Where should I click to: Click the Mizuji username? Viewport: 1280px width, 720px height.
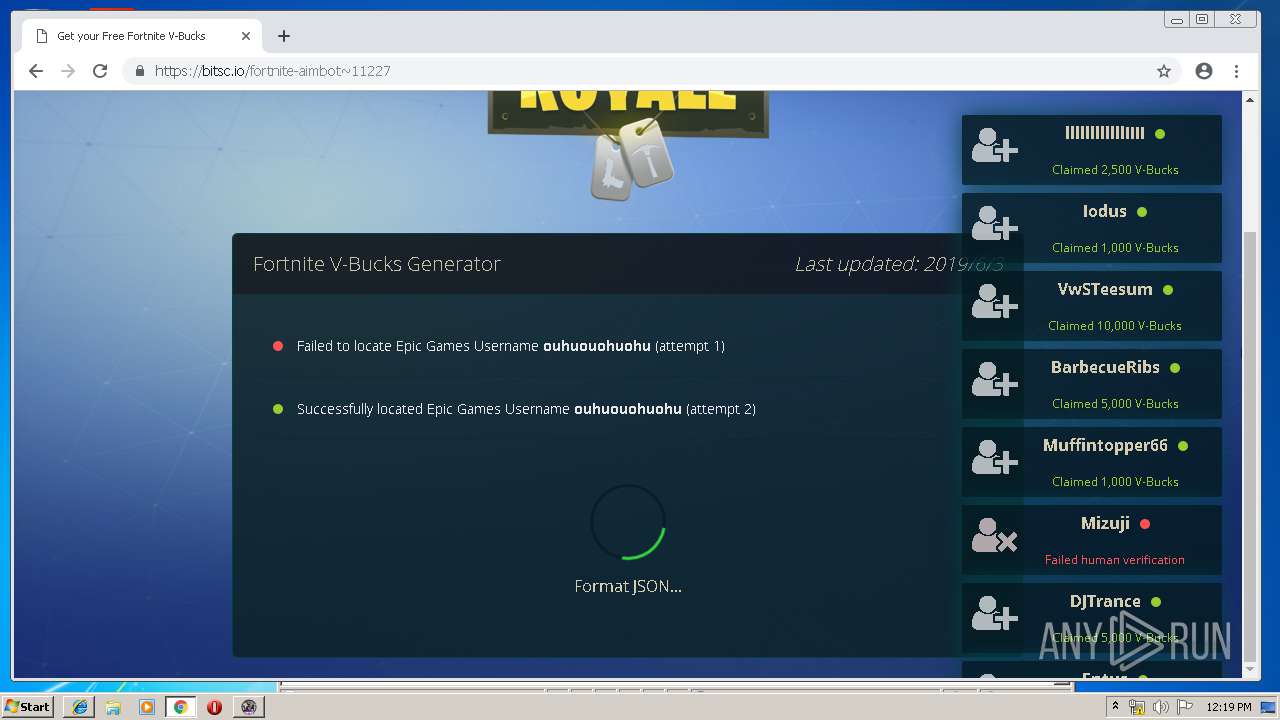pyautogui.click(x=1105, y=524)
